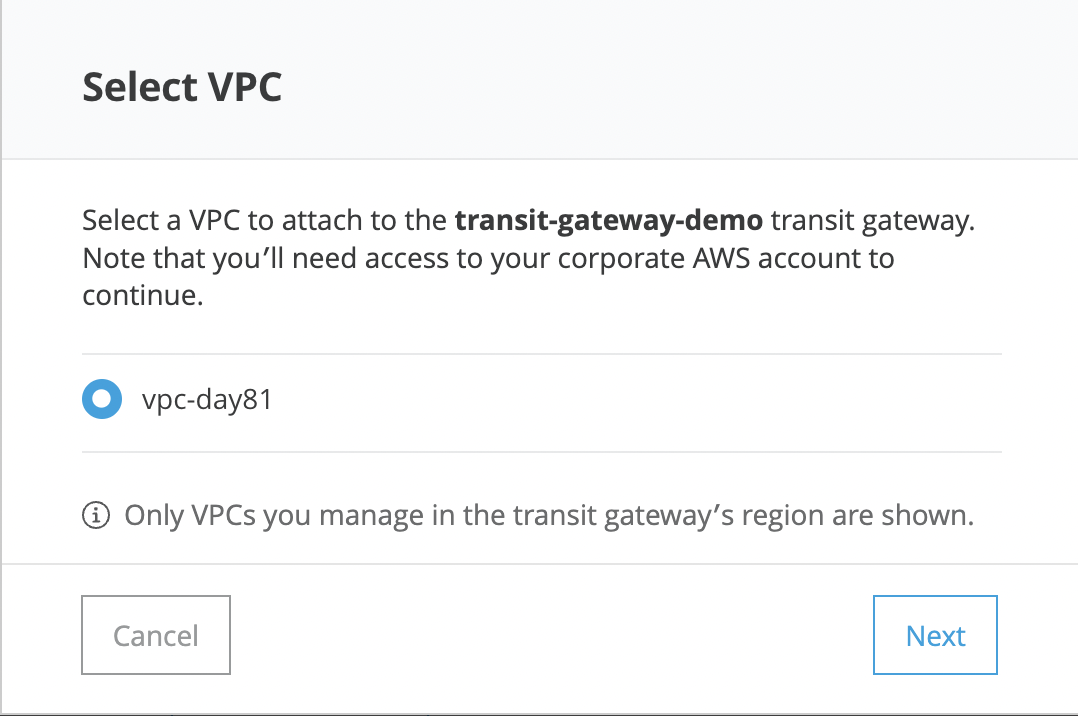Click the 'Only VPCs you manage' note
Image resolution: width=1078 pixels, height=716 pixels.
pos(548,516)
